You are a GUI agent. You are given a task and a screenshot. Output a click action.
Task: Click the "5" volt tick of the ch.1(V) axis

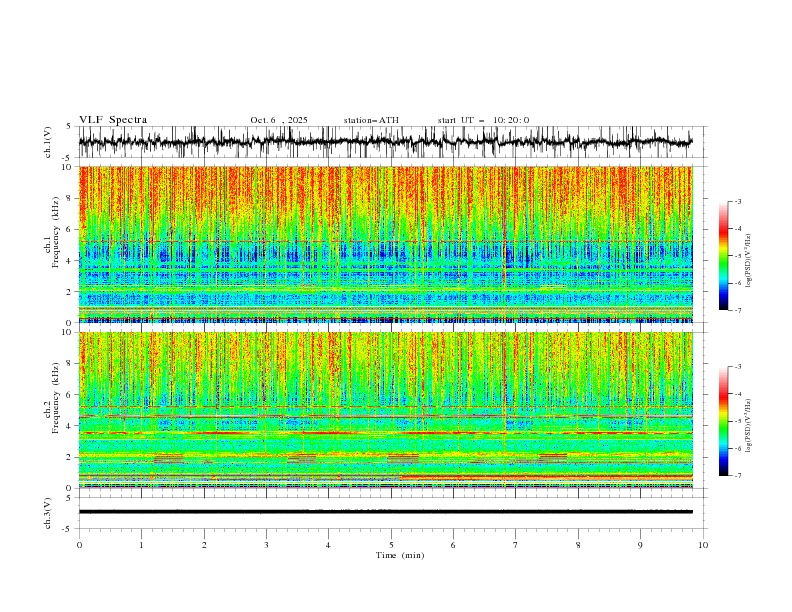69,127
